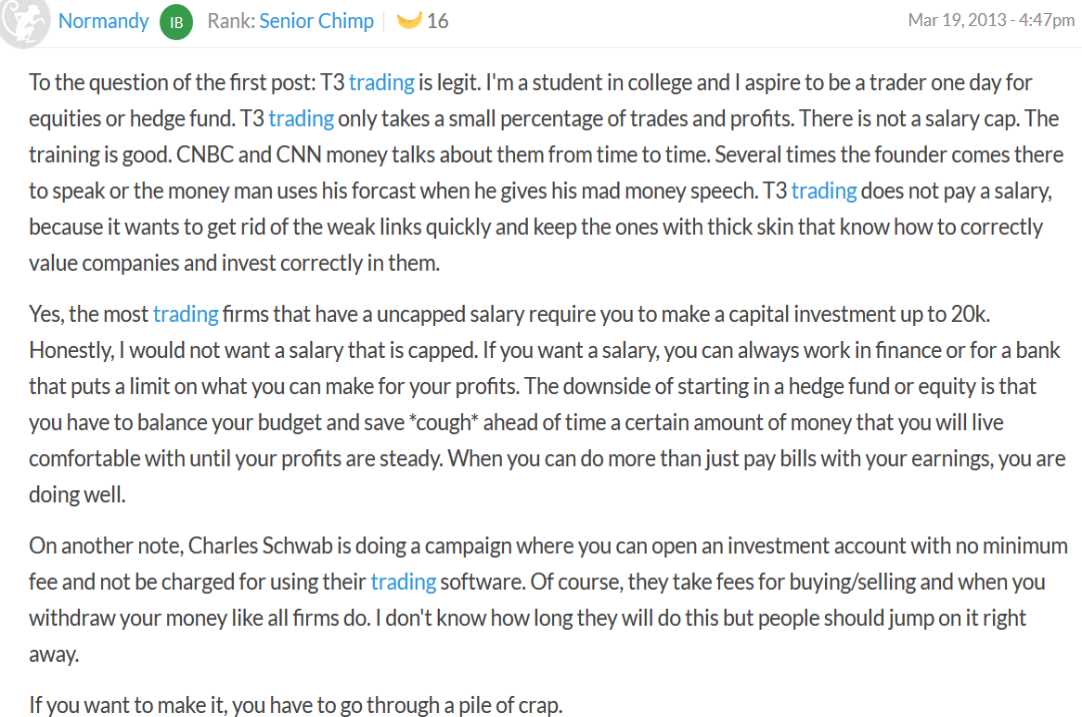Viewport: 1082px width, 717px height.
Task: Open the trading link before 'is legit'
Action: (381, 83)
